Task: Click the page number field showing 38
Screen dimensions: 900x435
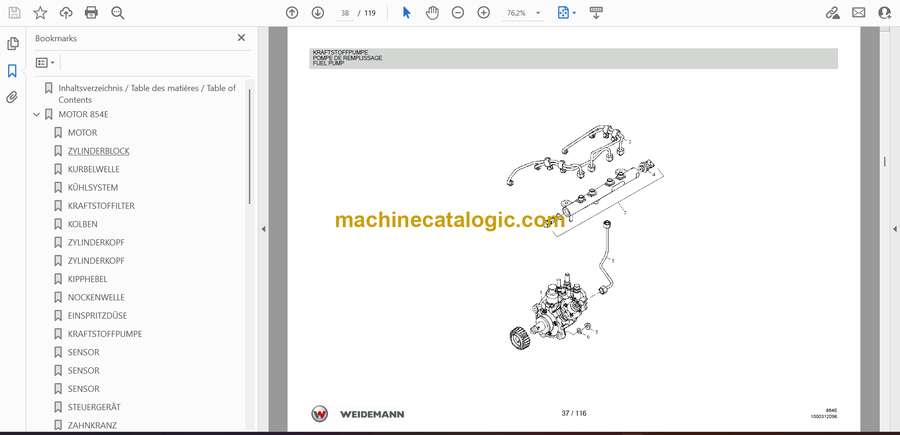Action: point(344,13)
